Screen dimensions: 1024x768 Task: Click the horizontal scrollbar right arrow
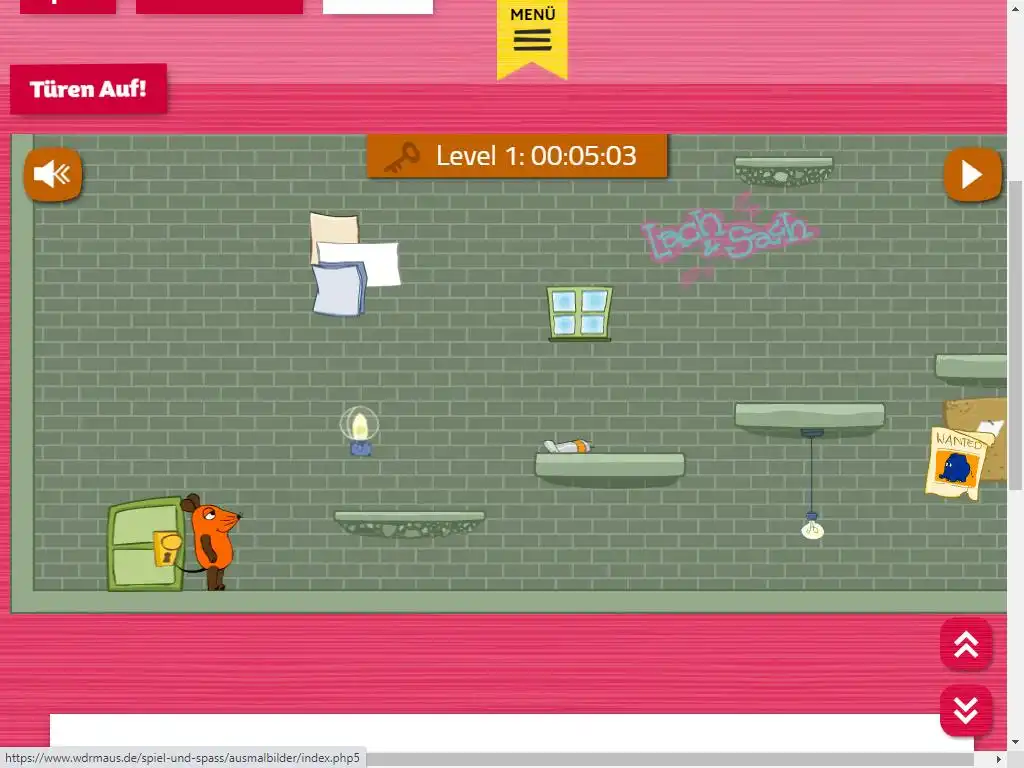point(999,760)
